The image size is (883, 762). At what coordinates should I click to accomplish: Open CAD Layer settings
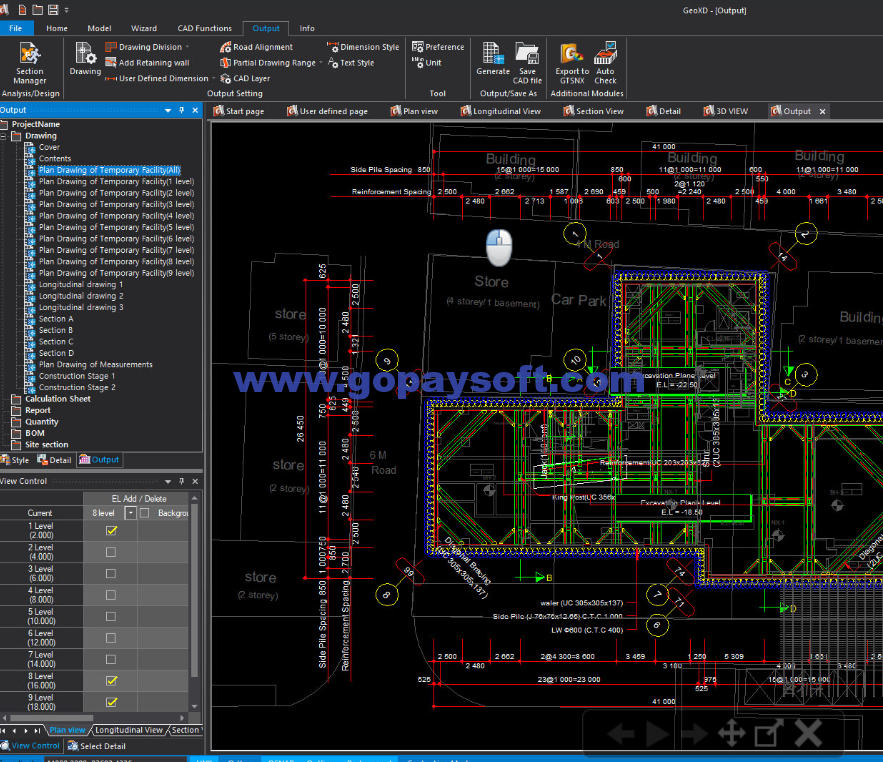[x=245, y=78]
